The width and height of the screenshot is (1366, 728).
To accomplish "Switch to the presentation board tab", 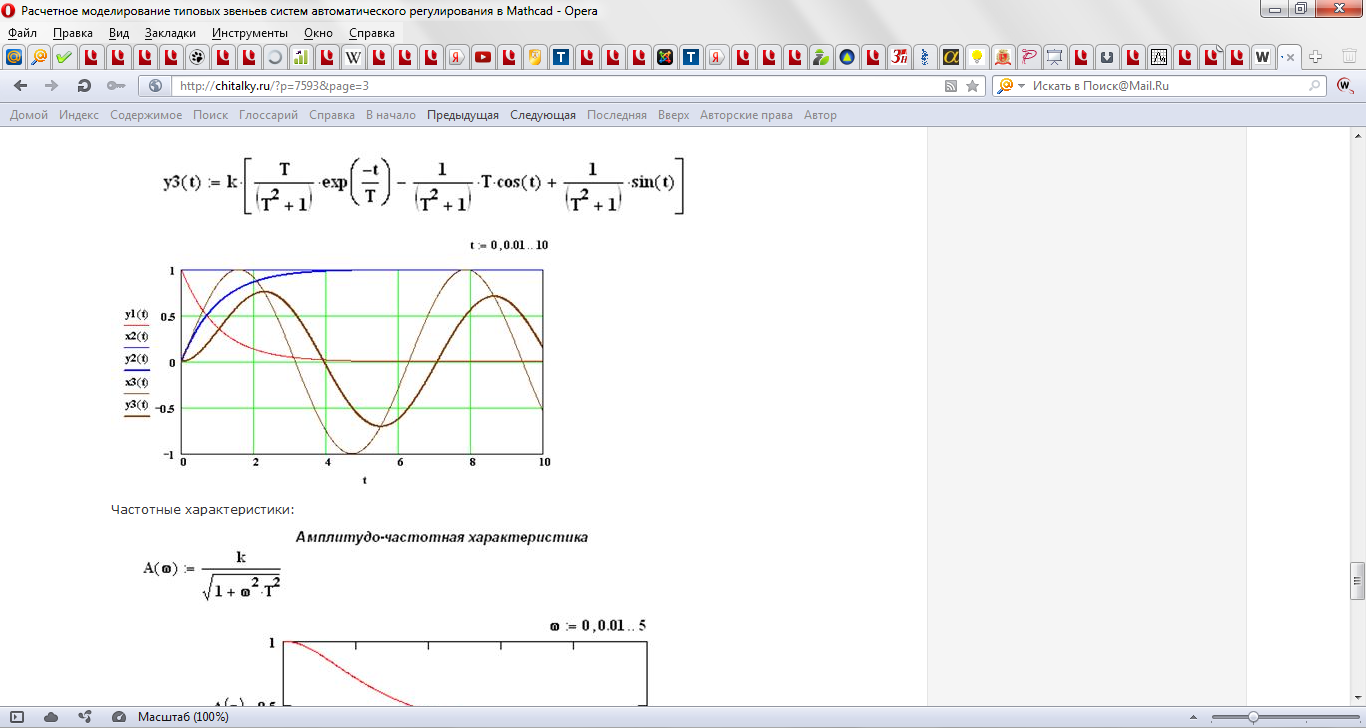I will click(1054, 56).
